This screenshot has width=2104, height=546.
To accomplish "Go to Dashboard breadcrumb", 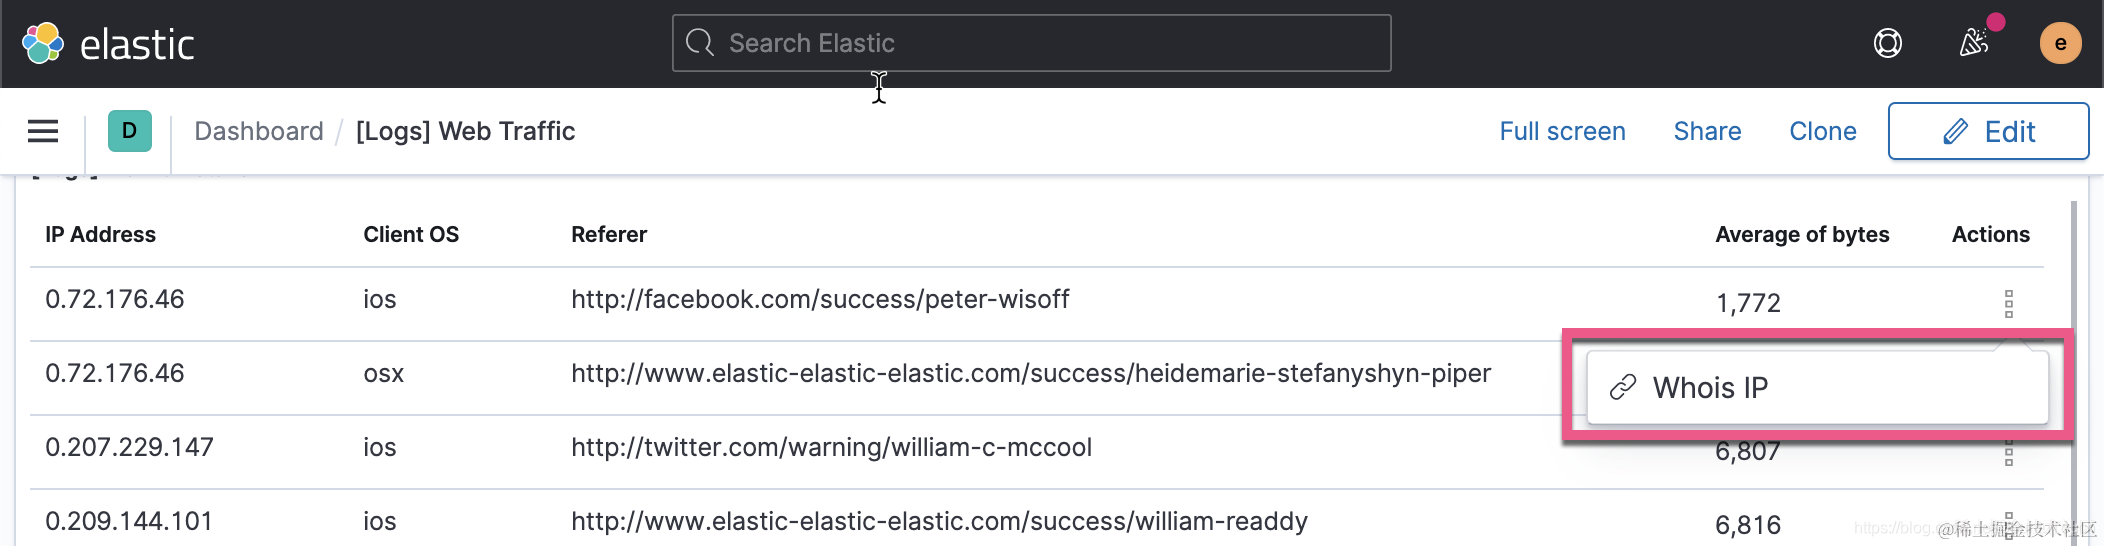I will pyautogui.click(x=259, y=131).
